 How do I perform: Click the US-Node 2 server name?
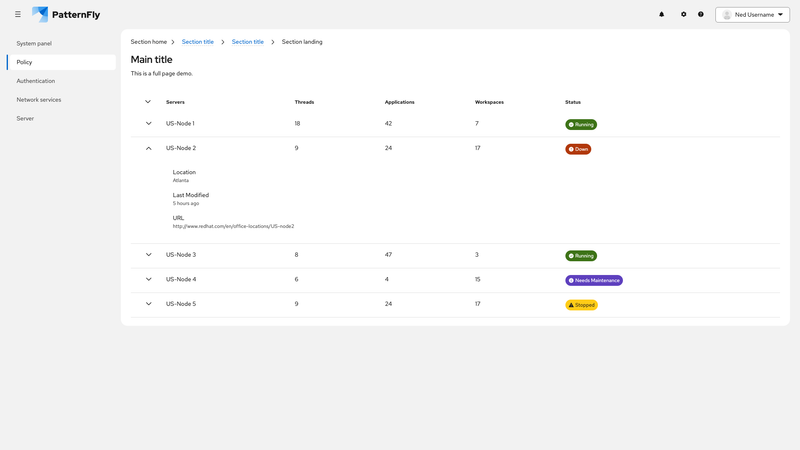[x=181, y=148]
